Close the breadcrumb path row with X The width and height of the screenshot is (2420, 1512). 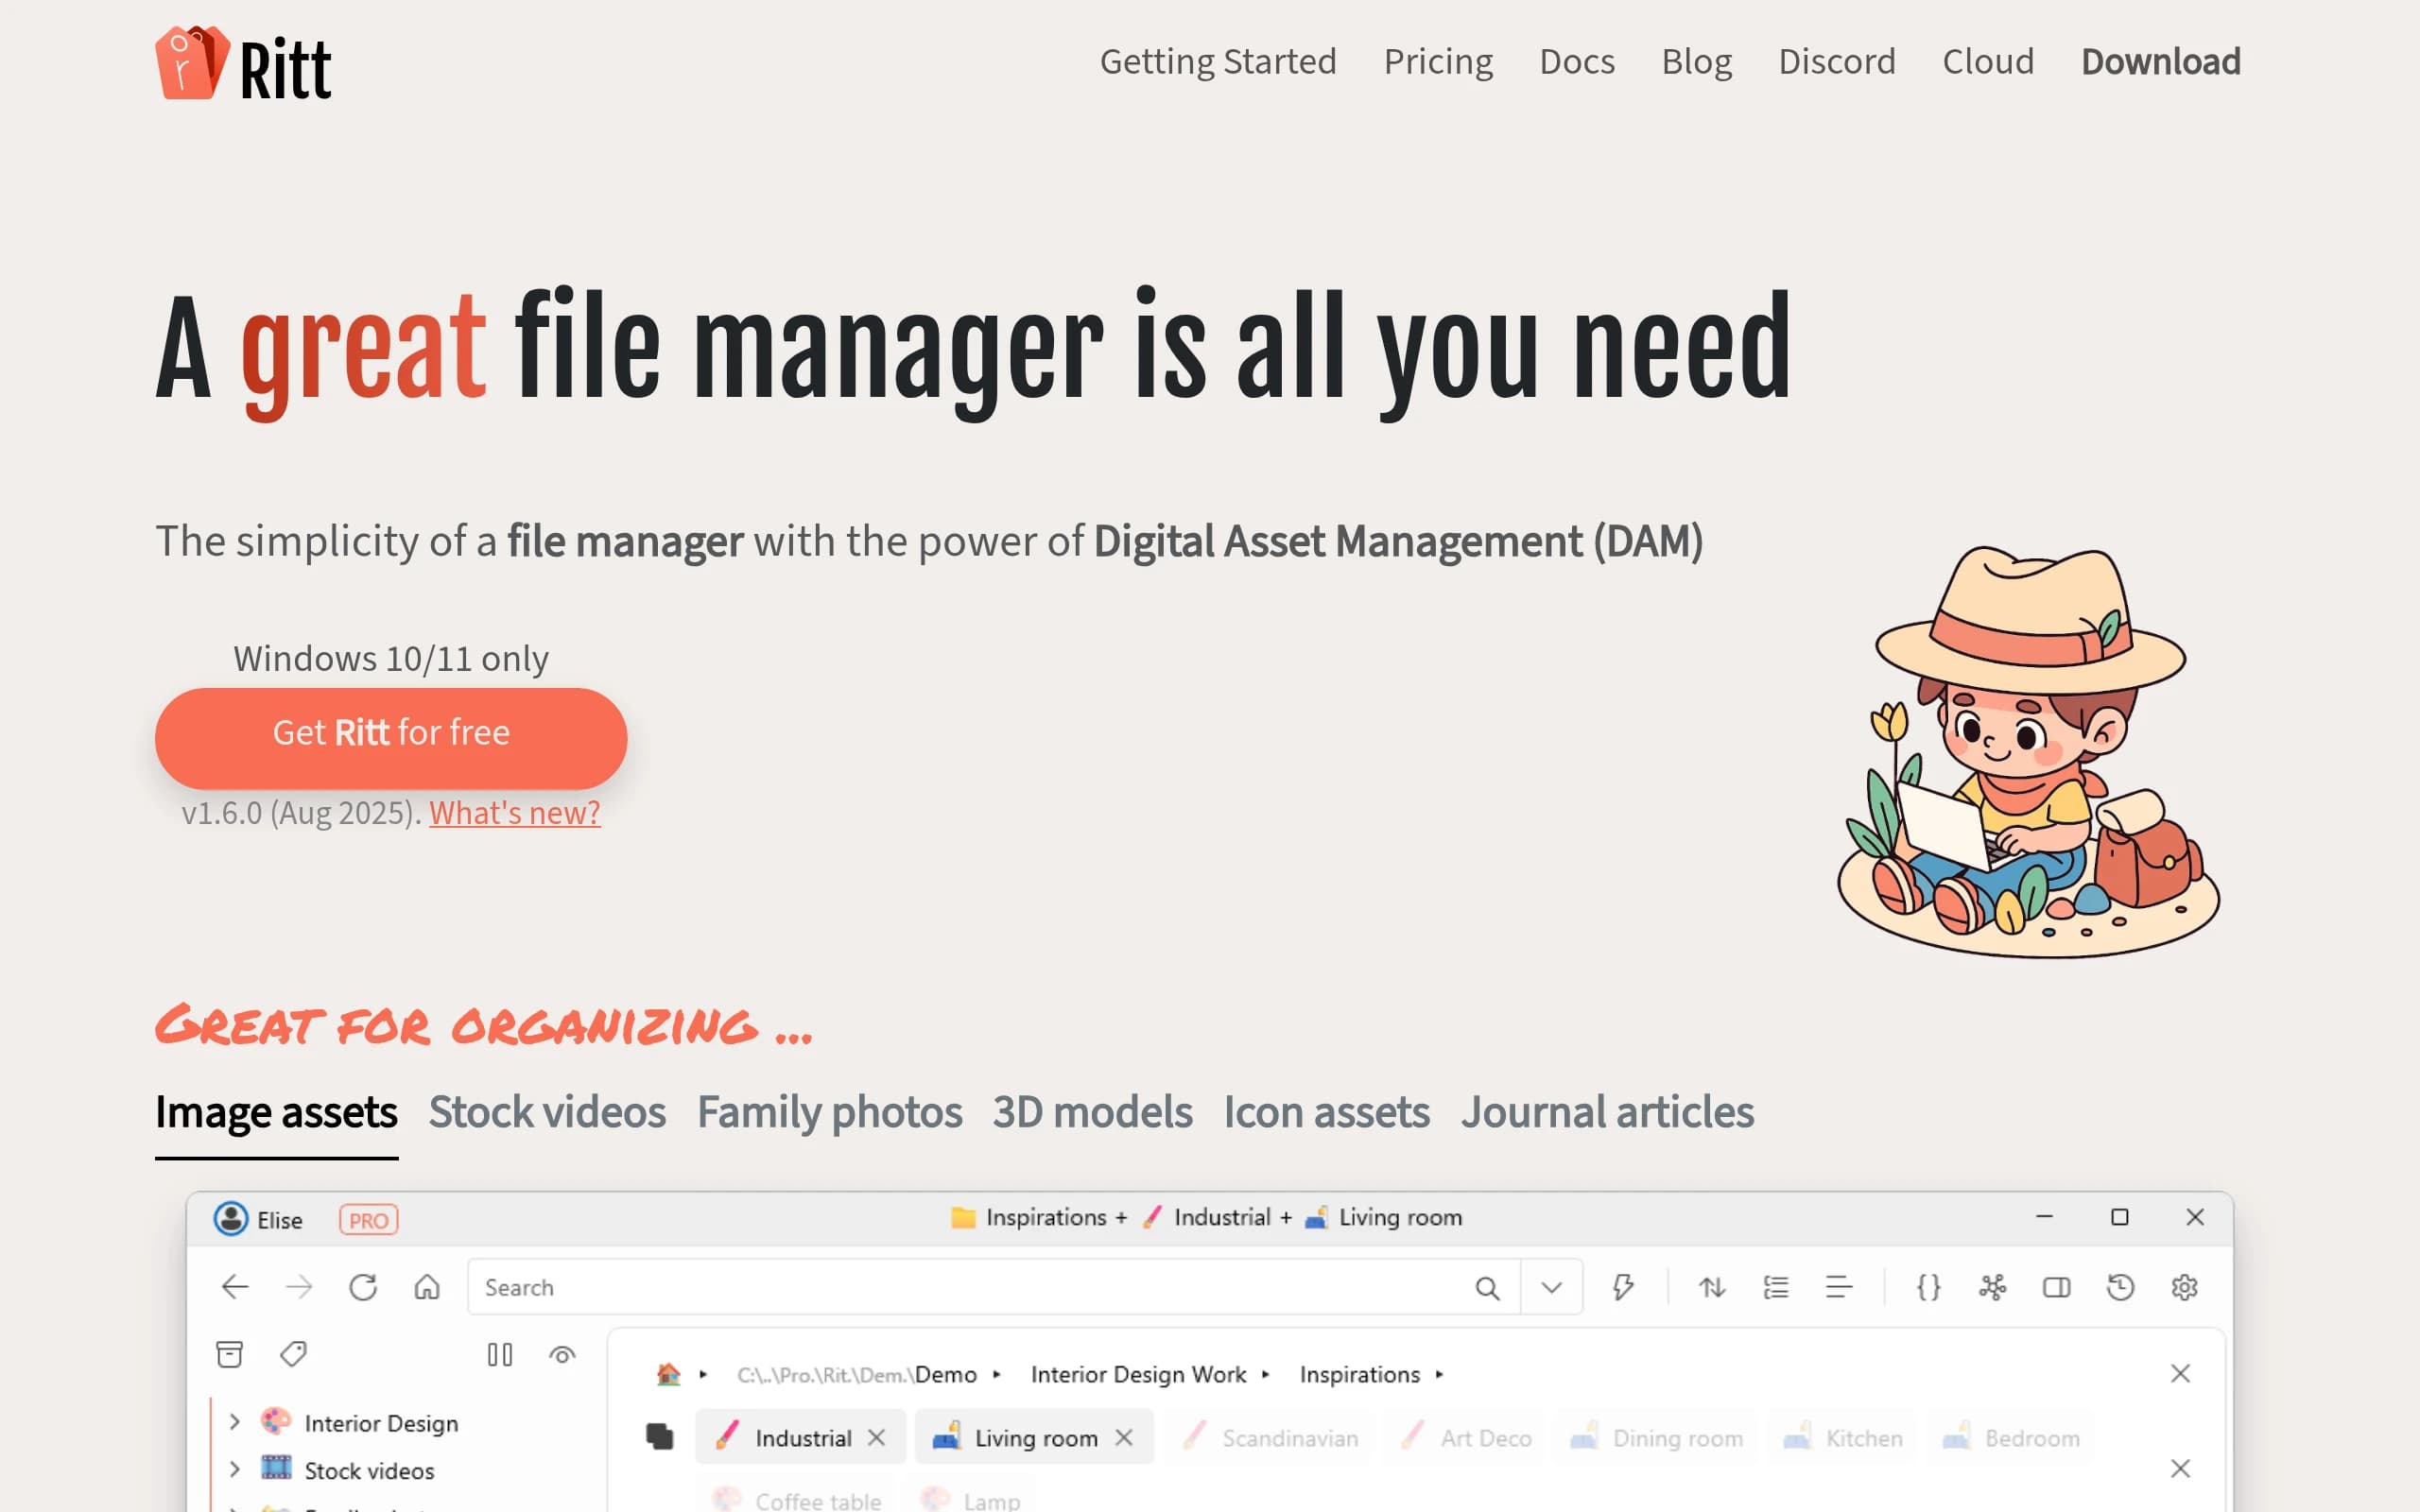pyautogui.click(x=2181, y=1374)
